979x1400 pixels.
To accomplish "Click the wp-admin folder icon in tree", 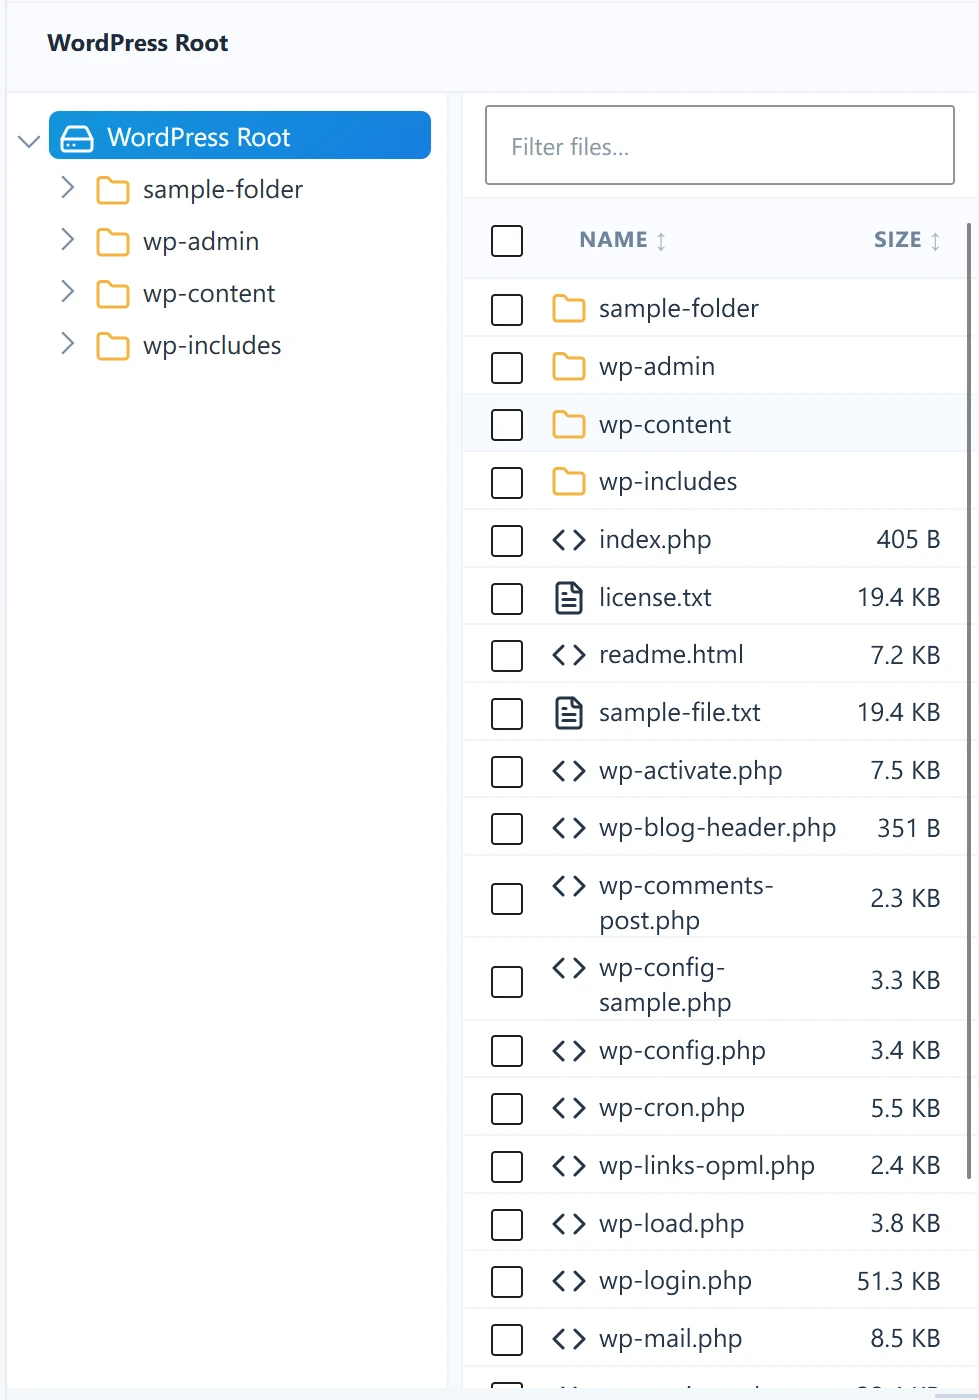I will point(112,242).
